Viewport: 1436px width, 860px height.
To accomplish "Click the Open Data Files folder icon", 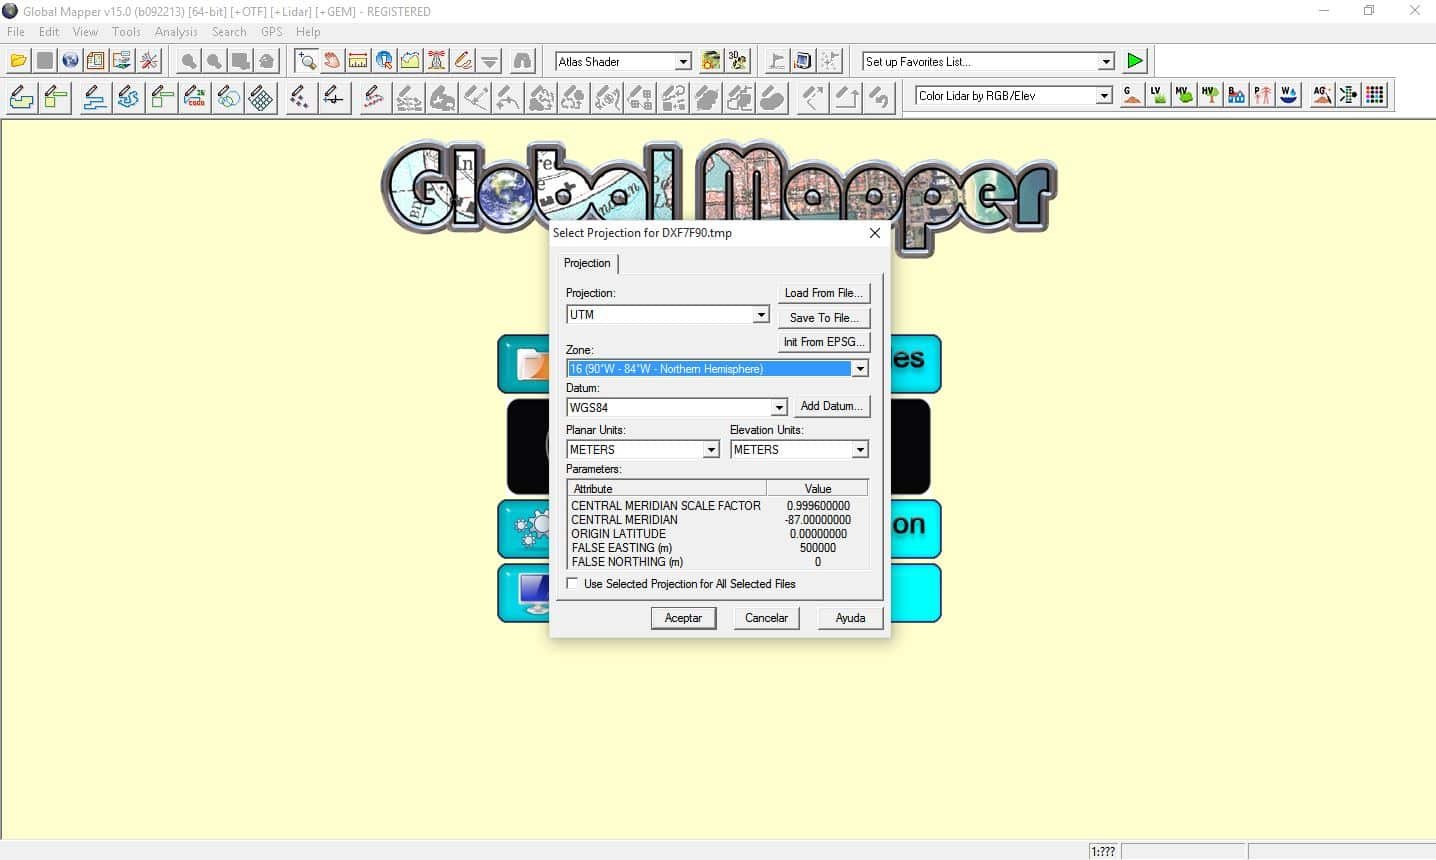I will (x=19, y=61).
